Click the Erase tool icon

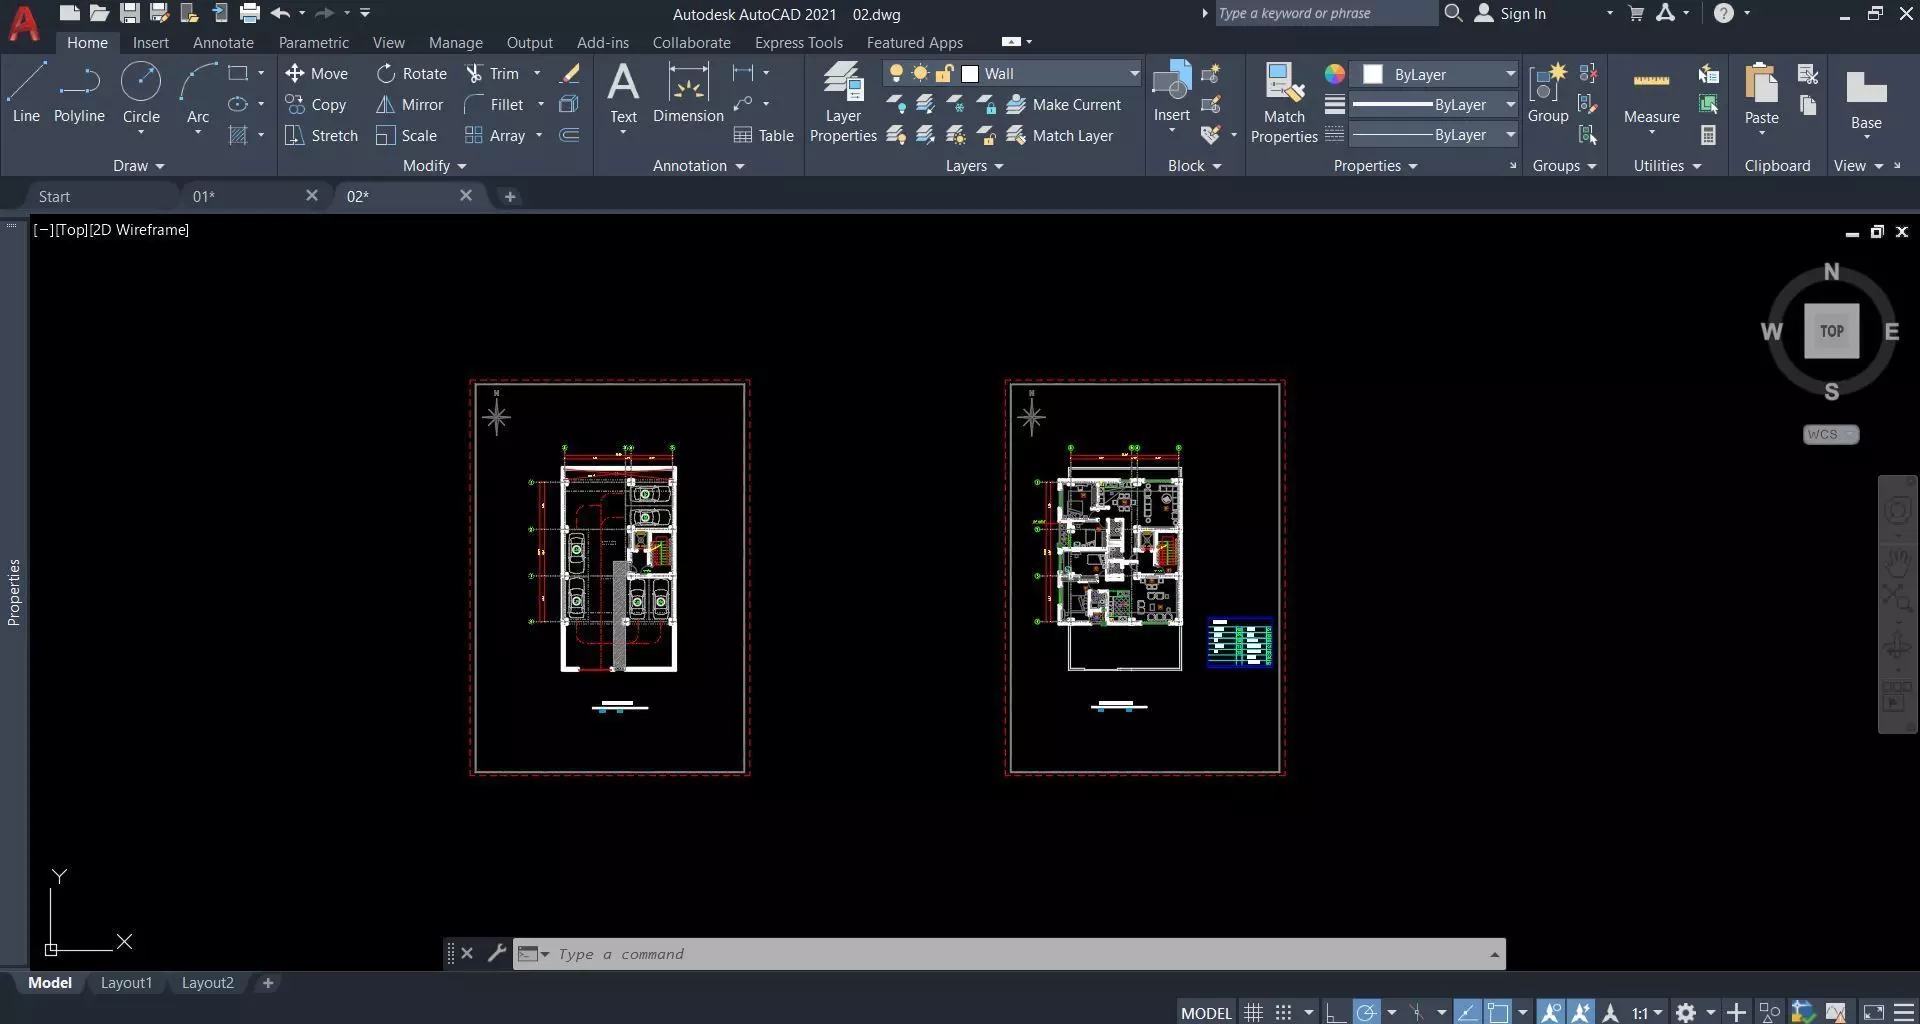570,73
